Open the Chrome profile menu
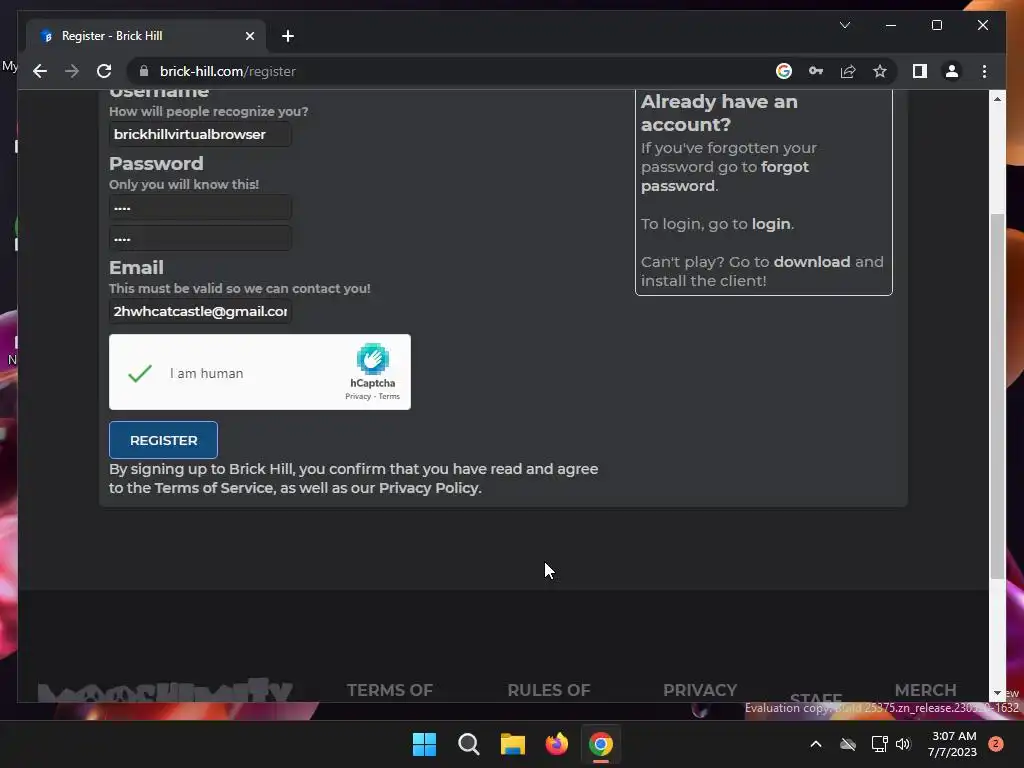1024x768 pixels. coord(952,71)
